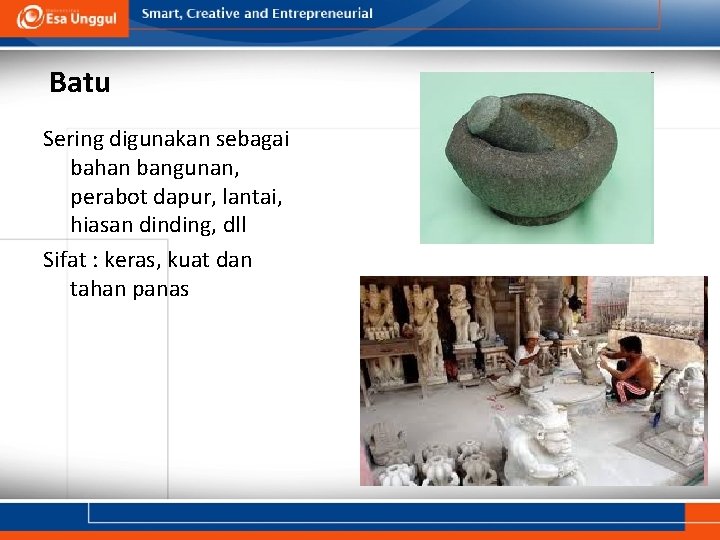Viewport: 720px width, 540px height.
Task: Click the text "hiasan dinding, dll"
Action: (x=158, y=225)
